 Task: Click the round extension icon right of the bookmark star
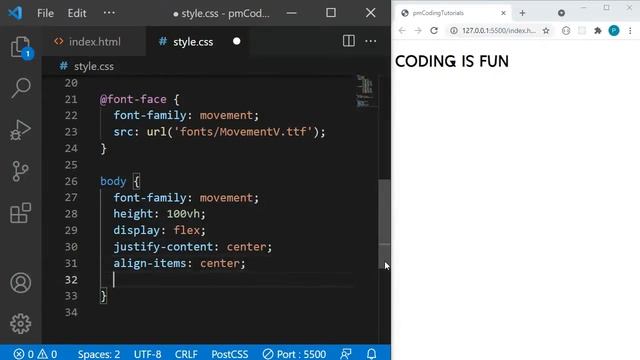[566, 31]
